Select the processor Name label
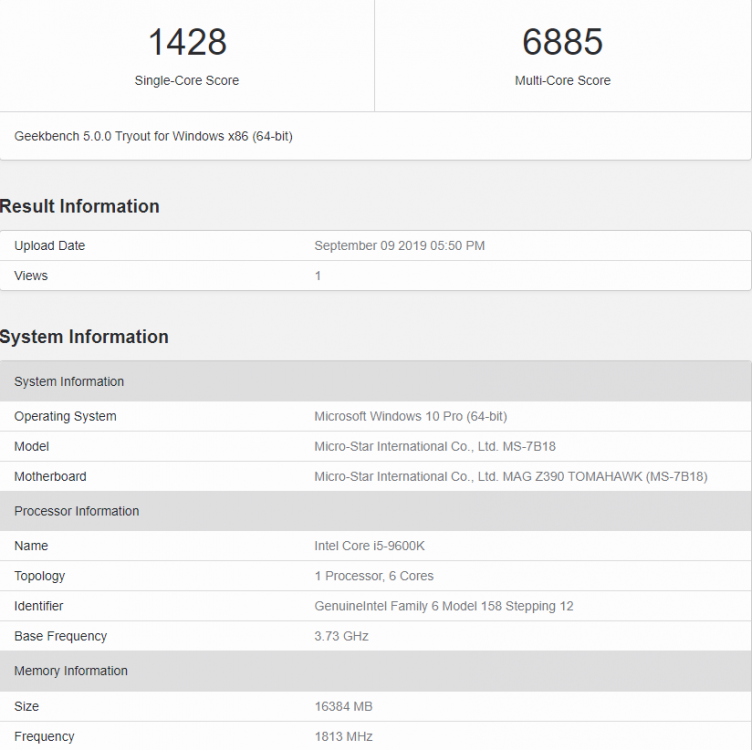 click(x=31, y=546)
